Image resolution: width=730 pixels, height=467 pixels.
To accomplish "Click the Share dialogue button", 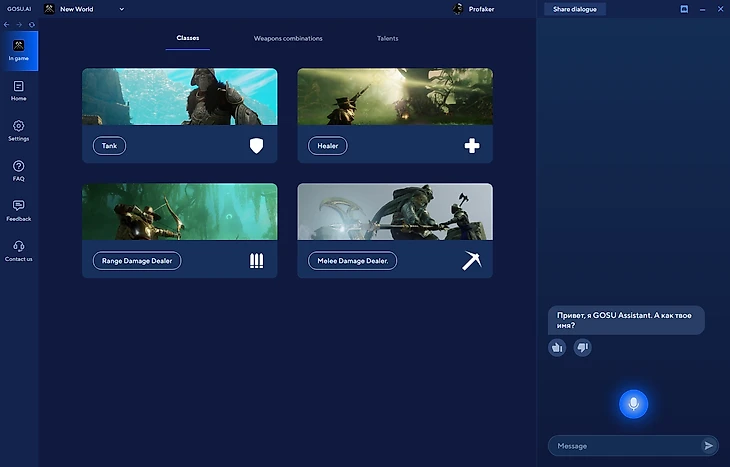I will click(574, 9).
